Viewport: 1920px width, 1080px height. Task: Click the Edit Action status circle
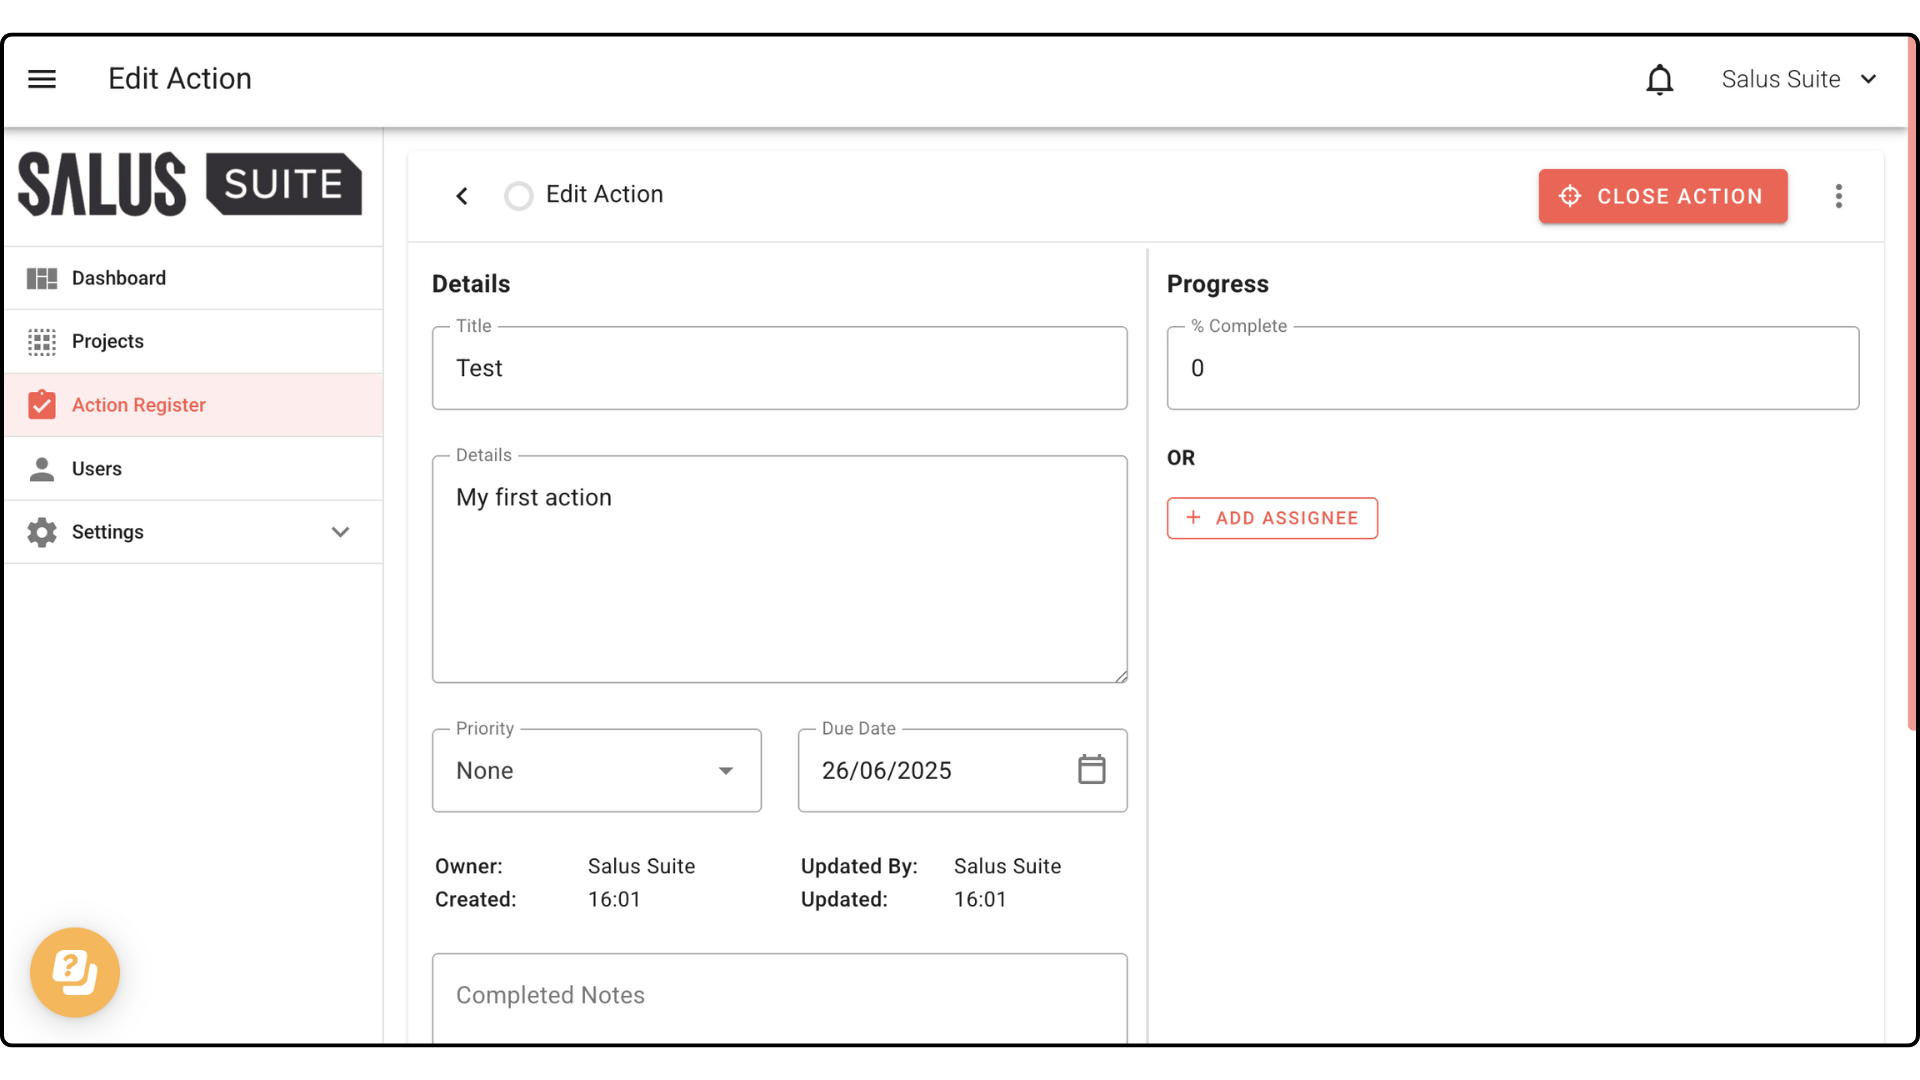pyautogui.click(x=519, y=195)
